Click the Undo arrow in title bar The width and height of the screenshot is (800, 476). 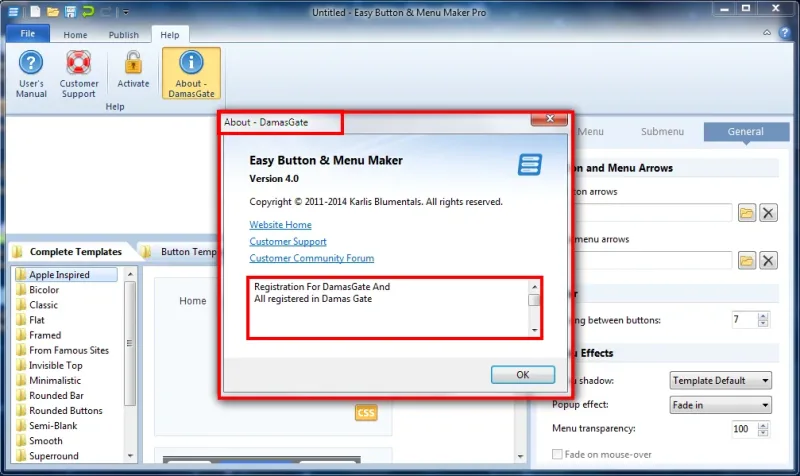(x=88, y=11)
